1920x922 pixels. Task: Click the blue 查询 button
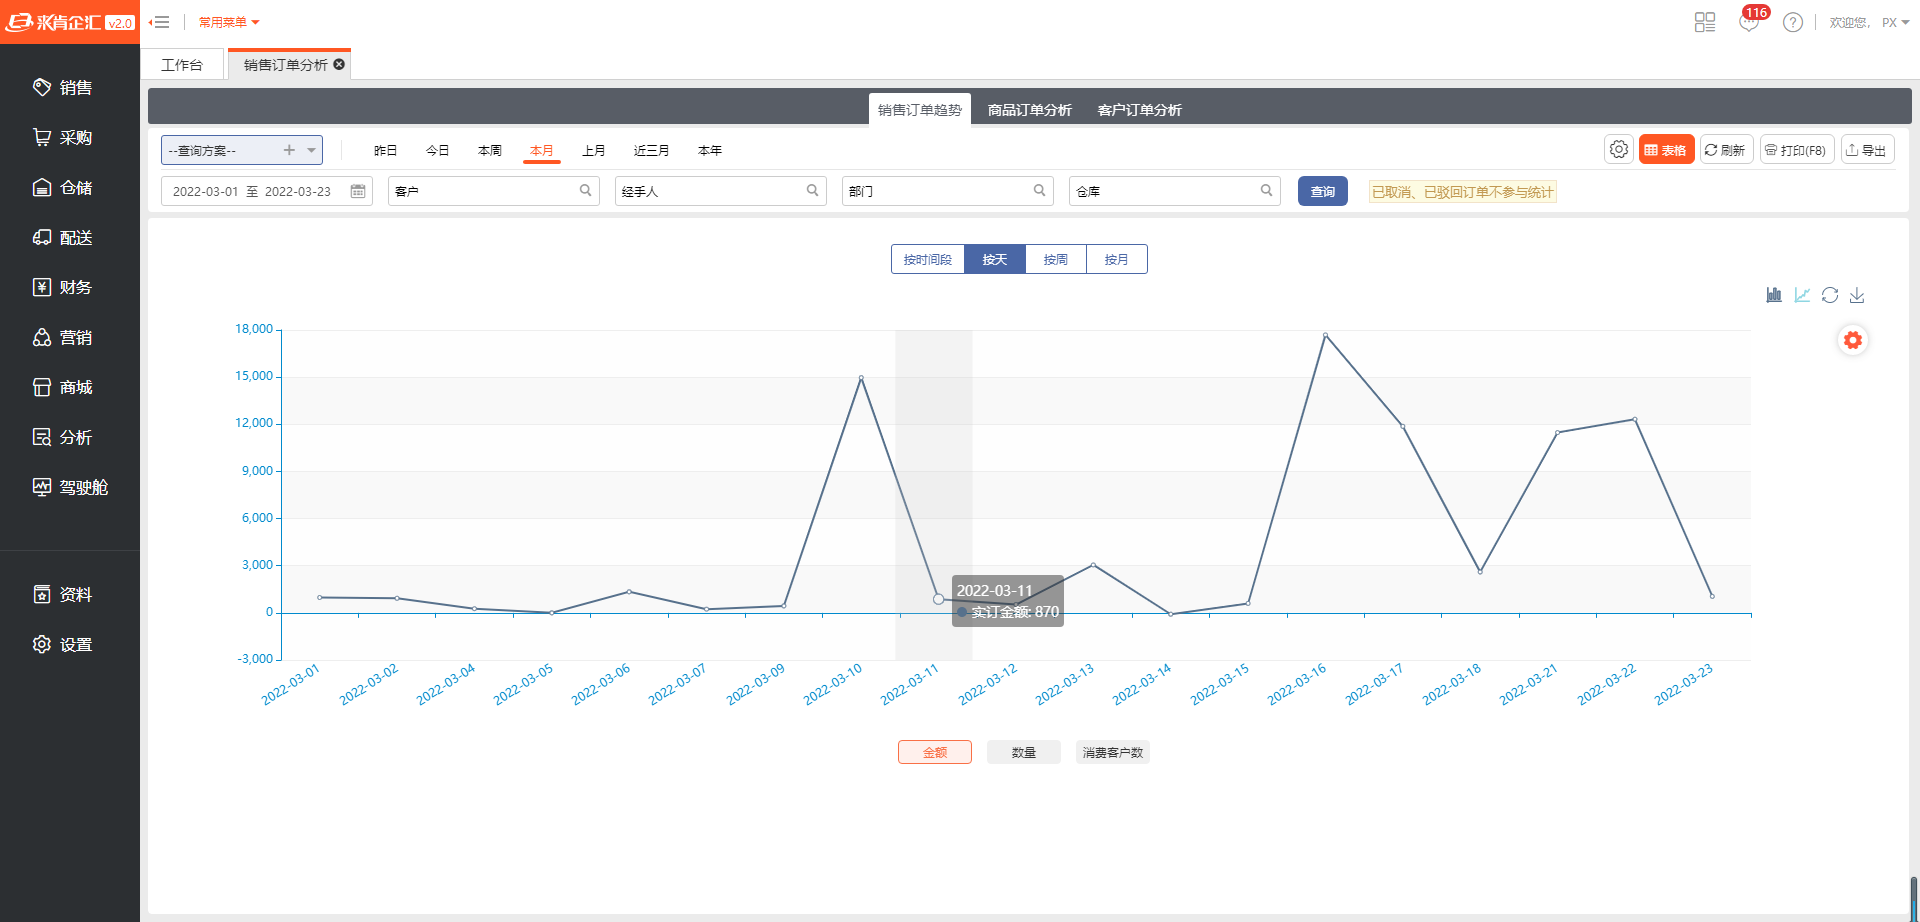(1322, 191)
